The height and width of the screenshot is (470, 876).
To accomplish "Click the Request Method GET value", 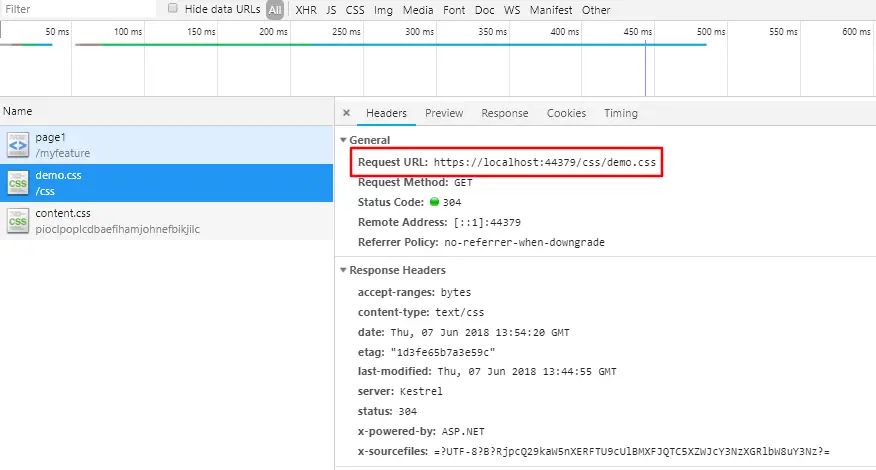I will (x=463, y=183).
